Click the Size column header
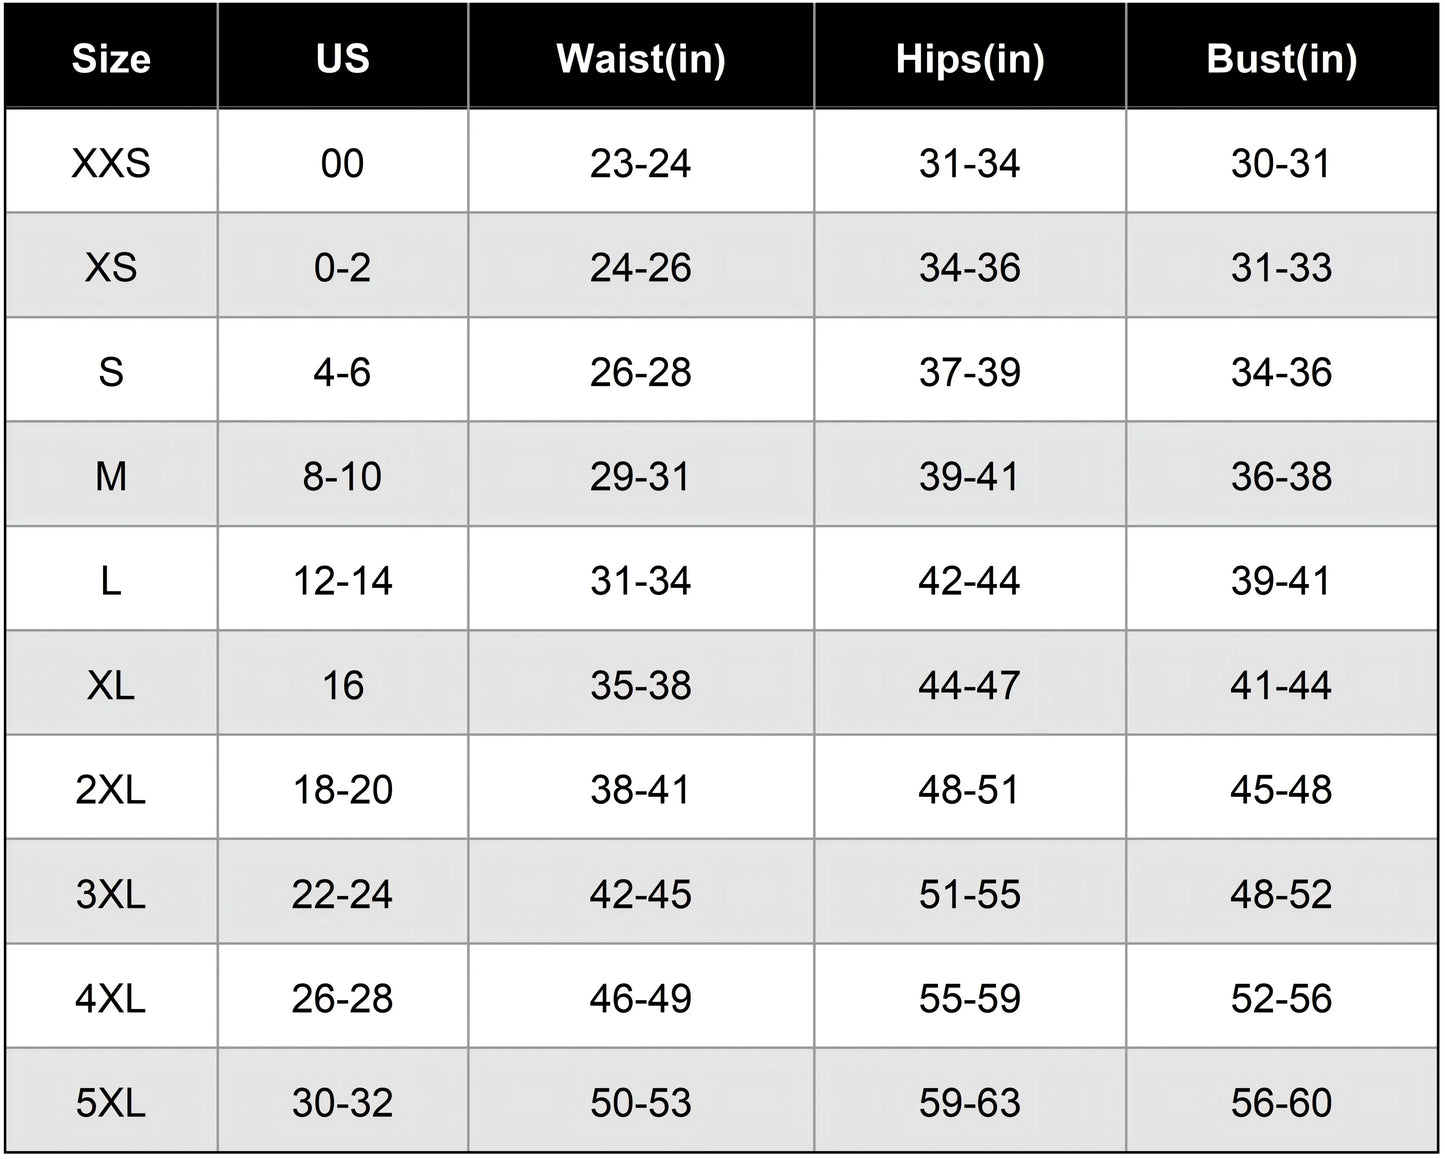The image size is (1445, 1159). (111, 58)
